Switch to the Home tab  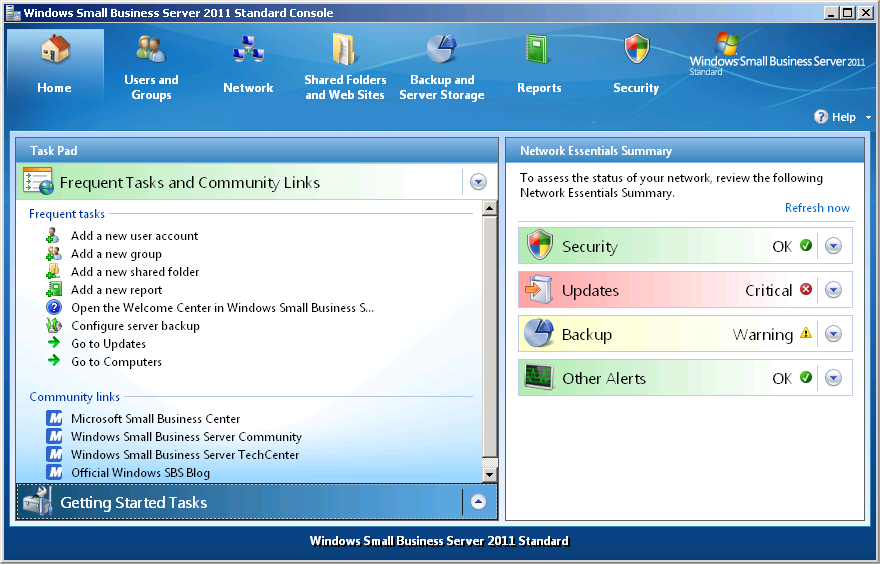tap(55, 65)
